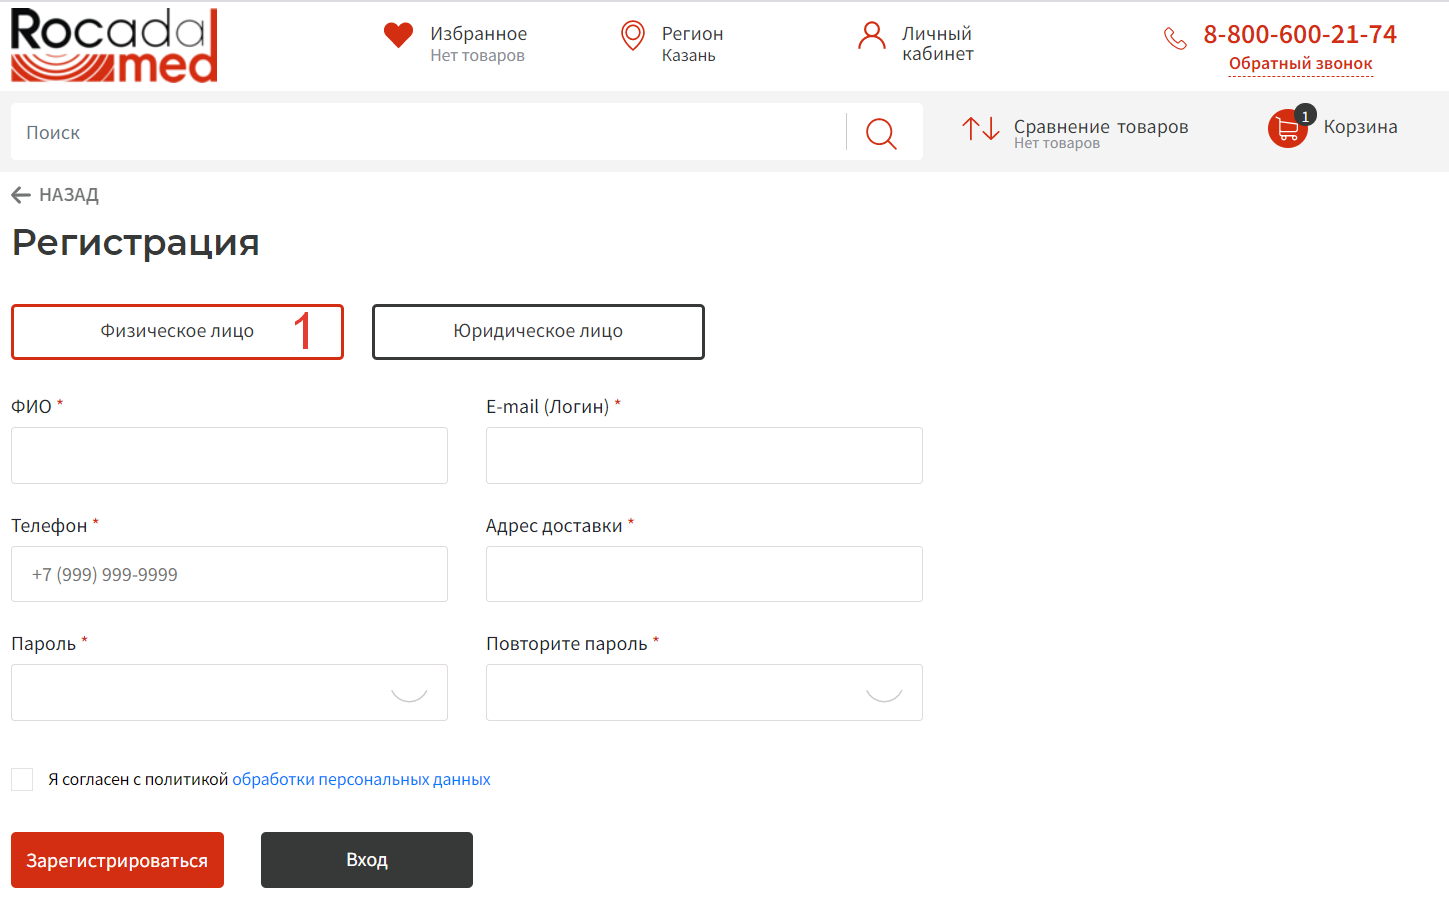
Task: Click the Зарегистрироваться button
Action: 117,860
